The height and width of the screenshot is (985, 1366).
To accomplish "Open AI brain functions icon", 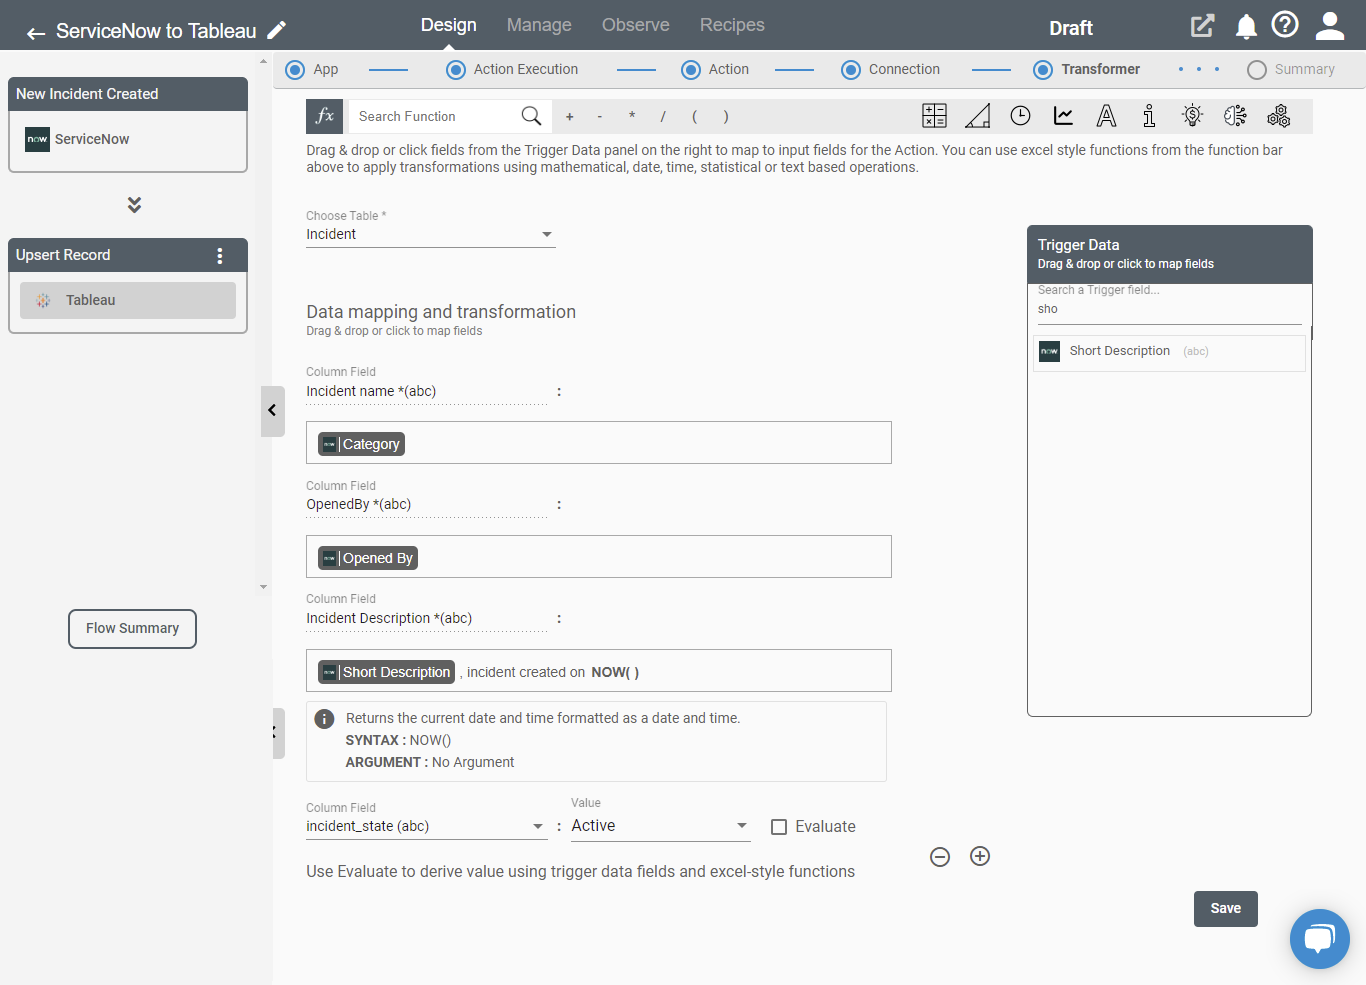I will (1235, 116).
